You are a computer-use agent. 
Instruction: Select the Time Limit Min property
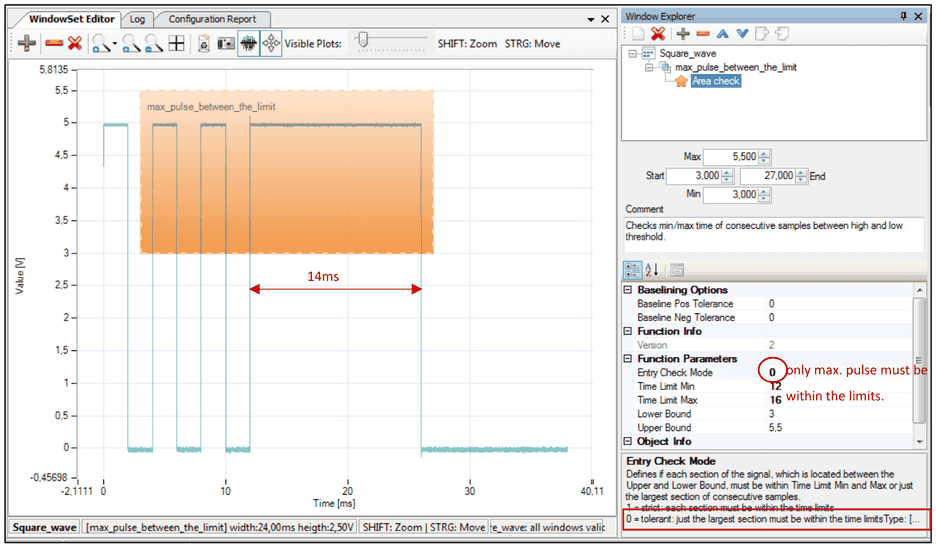click(x=666, y=387)
